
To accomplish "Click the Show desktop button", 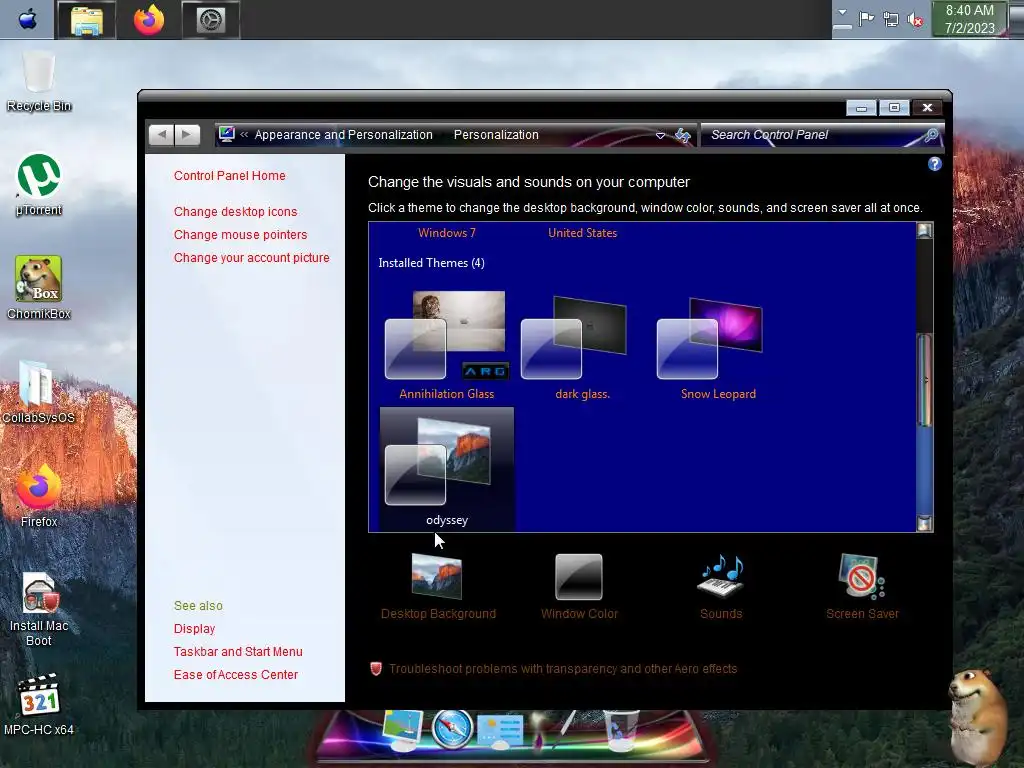I will coord(1016,20).
